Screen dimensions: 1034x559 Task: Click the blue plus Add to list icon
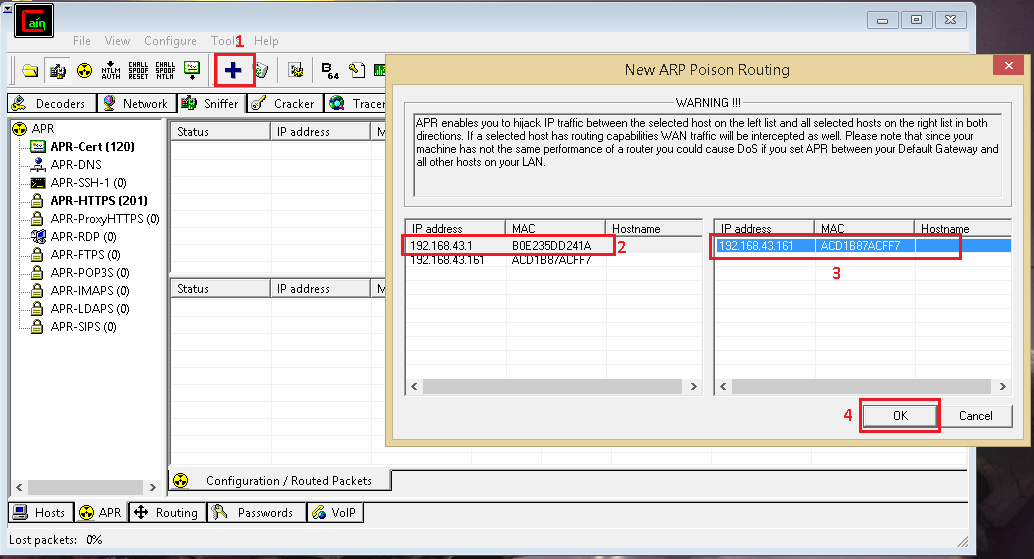233,70
